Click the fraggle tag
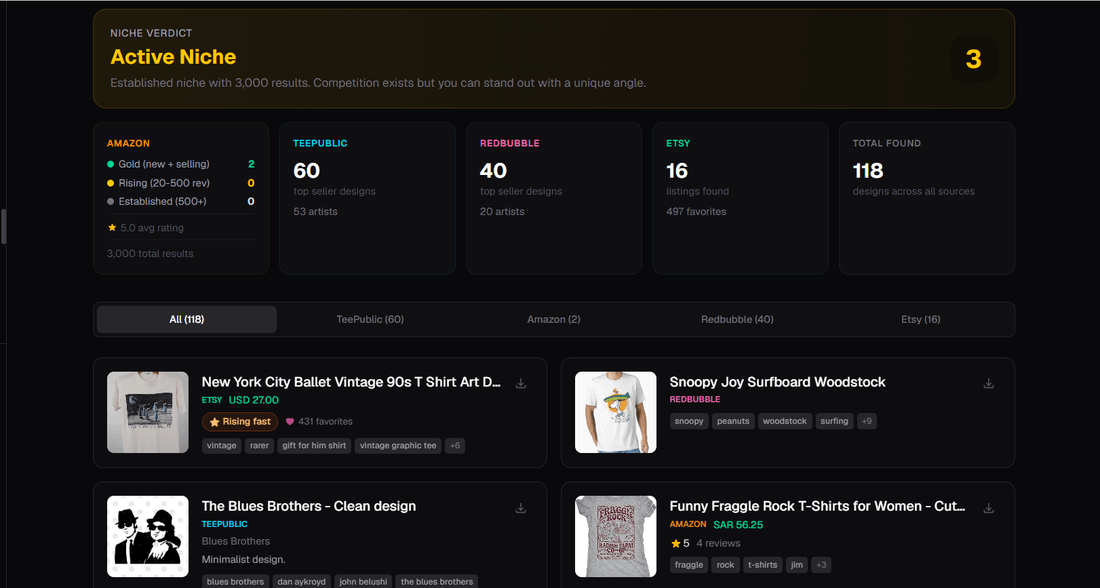The width and height of the screenshot is (1100, 588). [x=689, y=565]
